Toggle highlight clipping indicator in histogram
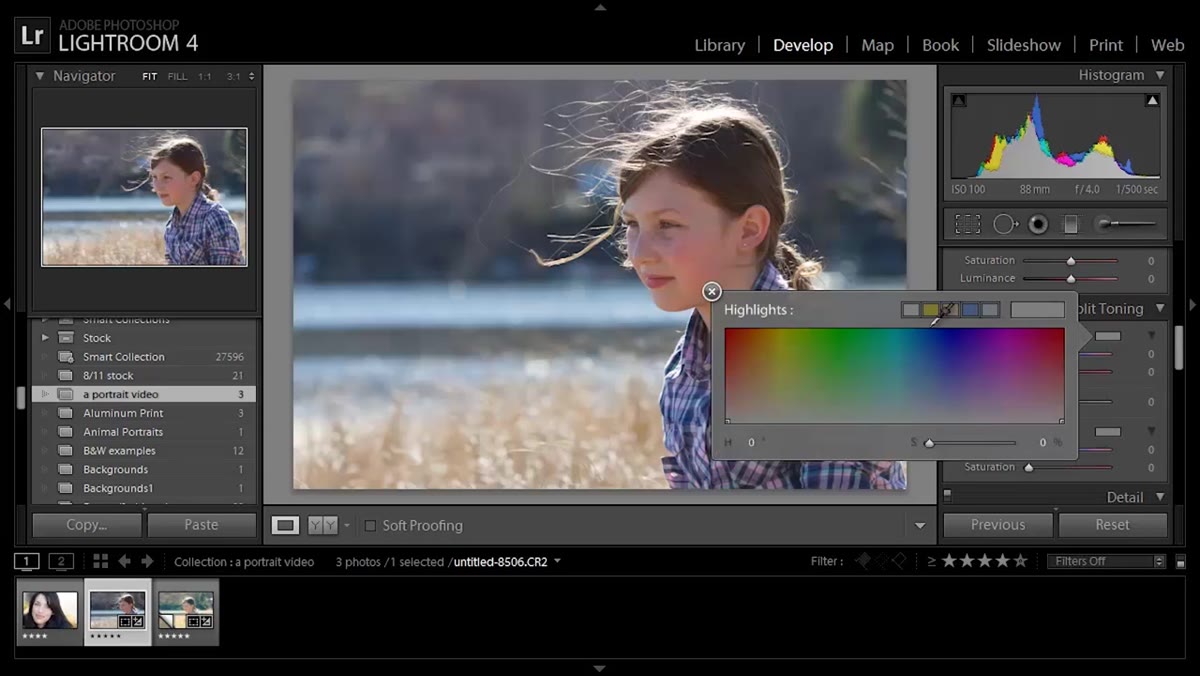 point(1152,100)
